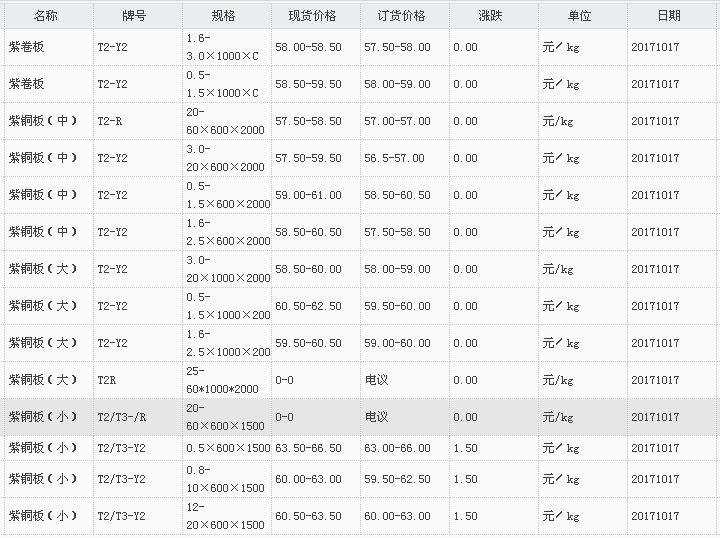
Task: Select the 25-60*1000*2000 specification cell
Action: pyautogui.click(x=222, y=380)
